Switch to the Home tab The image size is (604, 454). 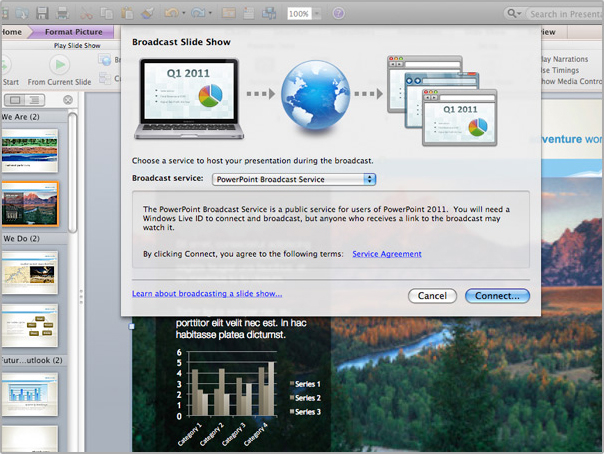point(12,32)
